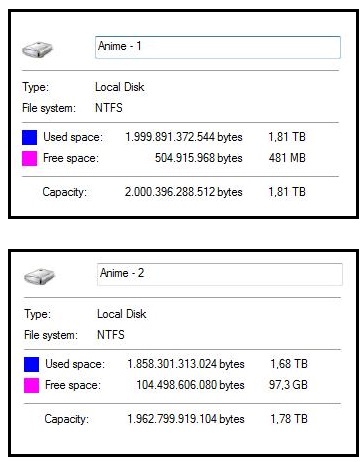Screen dimensions: 362x462
Task: Select the blue Used space swatch for Anime - 1
Action: 29,137
